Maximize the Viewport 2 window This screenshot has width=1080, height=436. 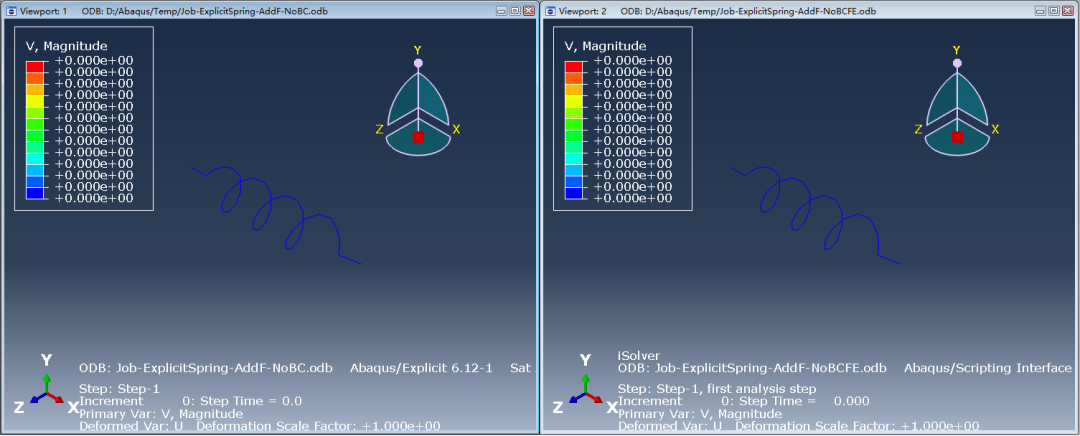coord(1054,11)
